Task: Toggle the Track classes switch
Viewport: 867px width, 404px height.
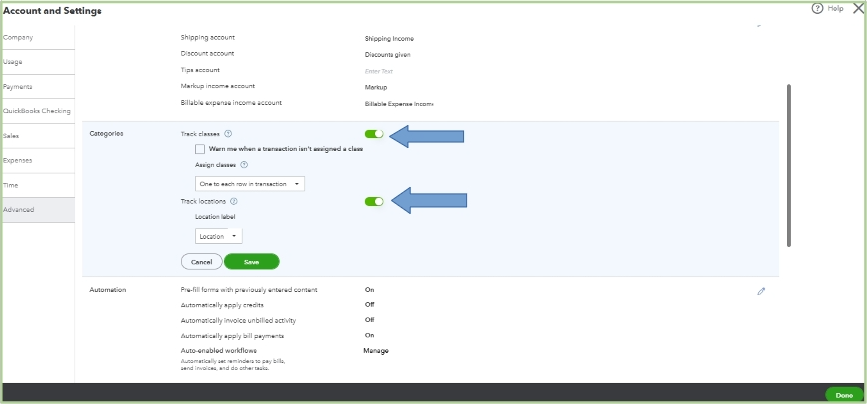Action: (x=374, y=133)
